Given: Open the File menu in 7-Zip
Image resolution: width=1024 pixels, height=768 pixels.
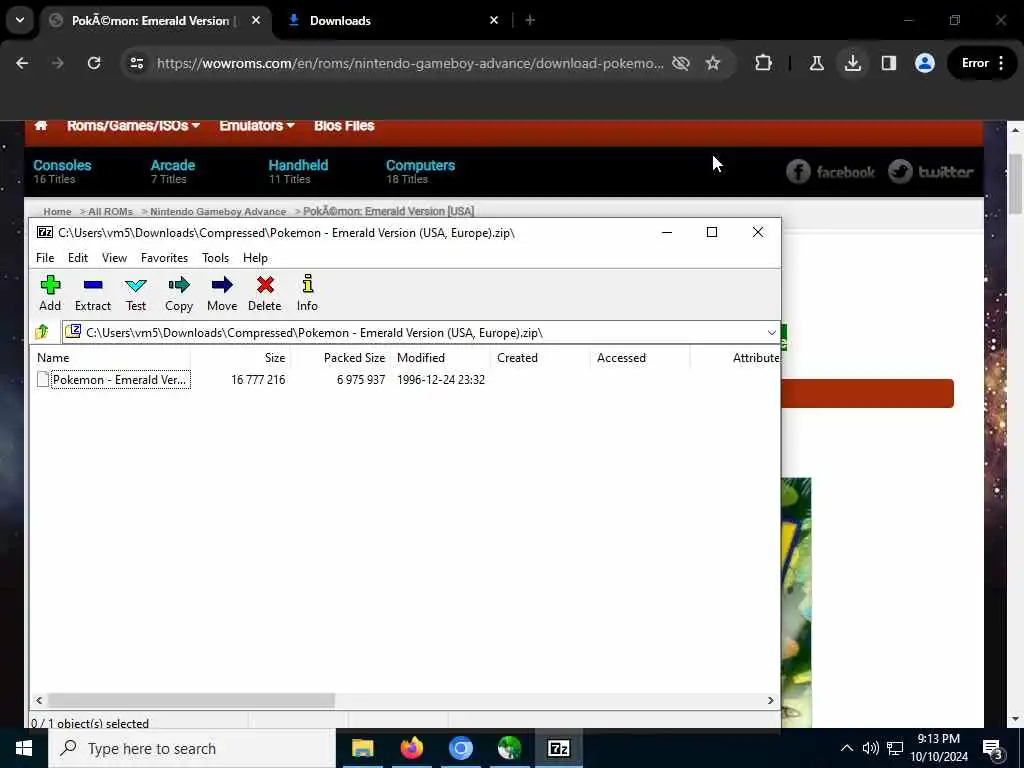Looking at the screenshot, I should tap(45, 258).
